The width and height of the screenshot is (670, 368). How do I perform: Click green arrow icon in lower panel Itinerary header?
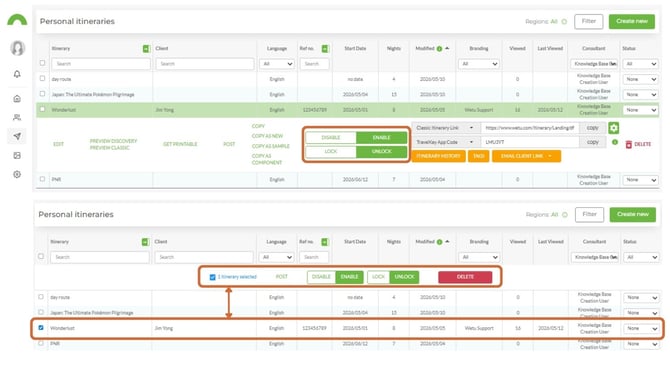[145, 242]
